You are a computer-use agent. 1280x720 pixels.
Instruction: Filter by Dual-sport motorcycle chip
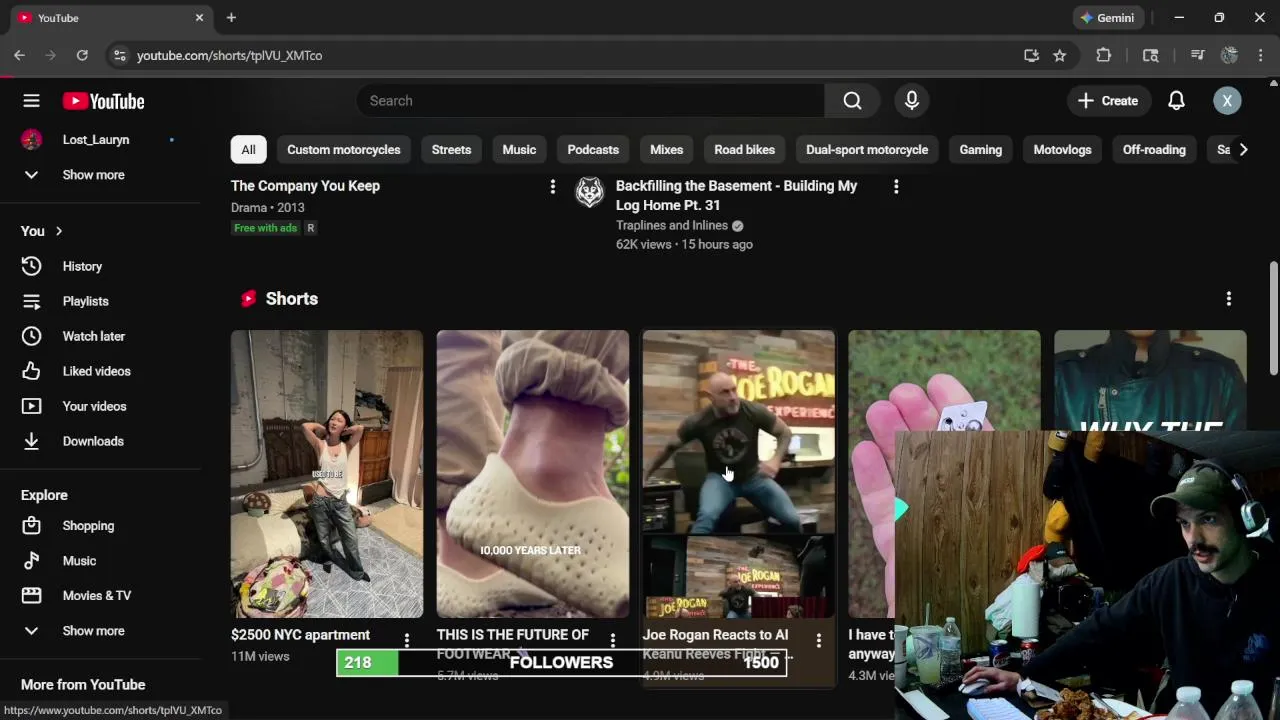coord(867,150)
